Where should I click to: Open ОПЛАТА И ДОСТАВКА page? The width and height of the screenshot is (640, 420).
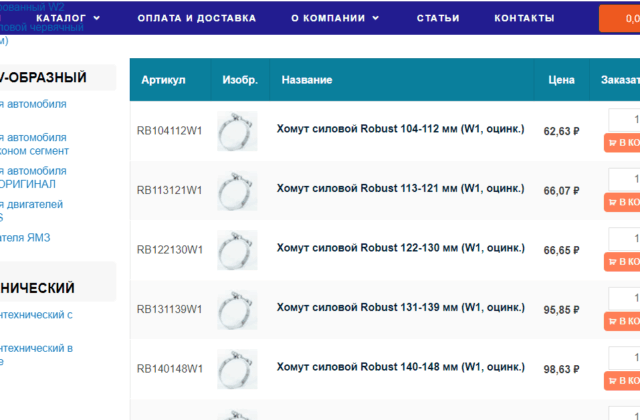tap(197, 18)
